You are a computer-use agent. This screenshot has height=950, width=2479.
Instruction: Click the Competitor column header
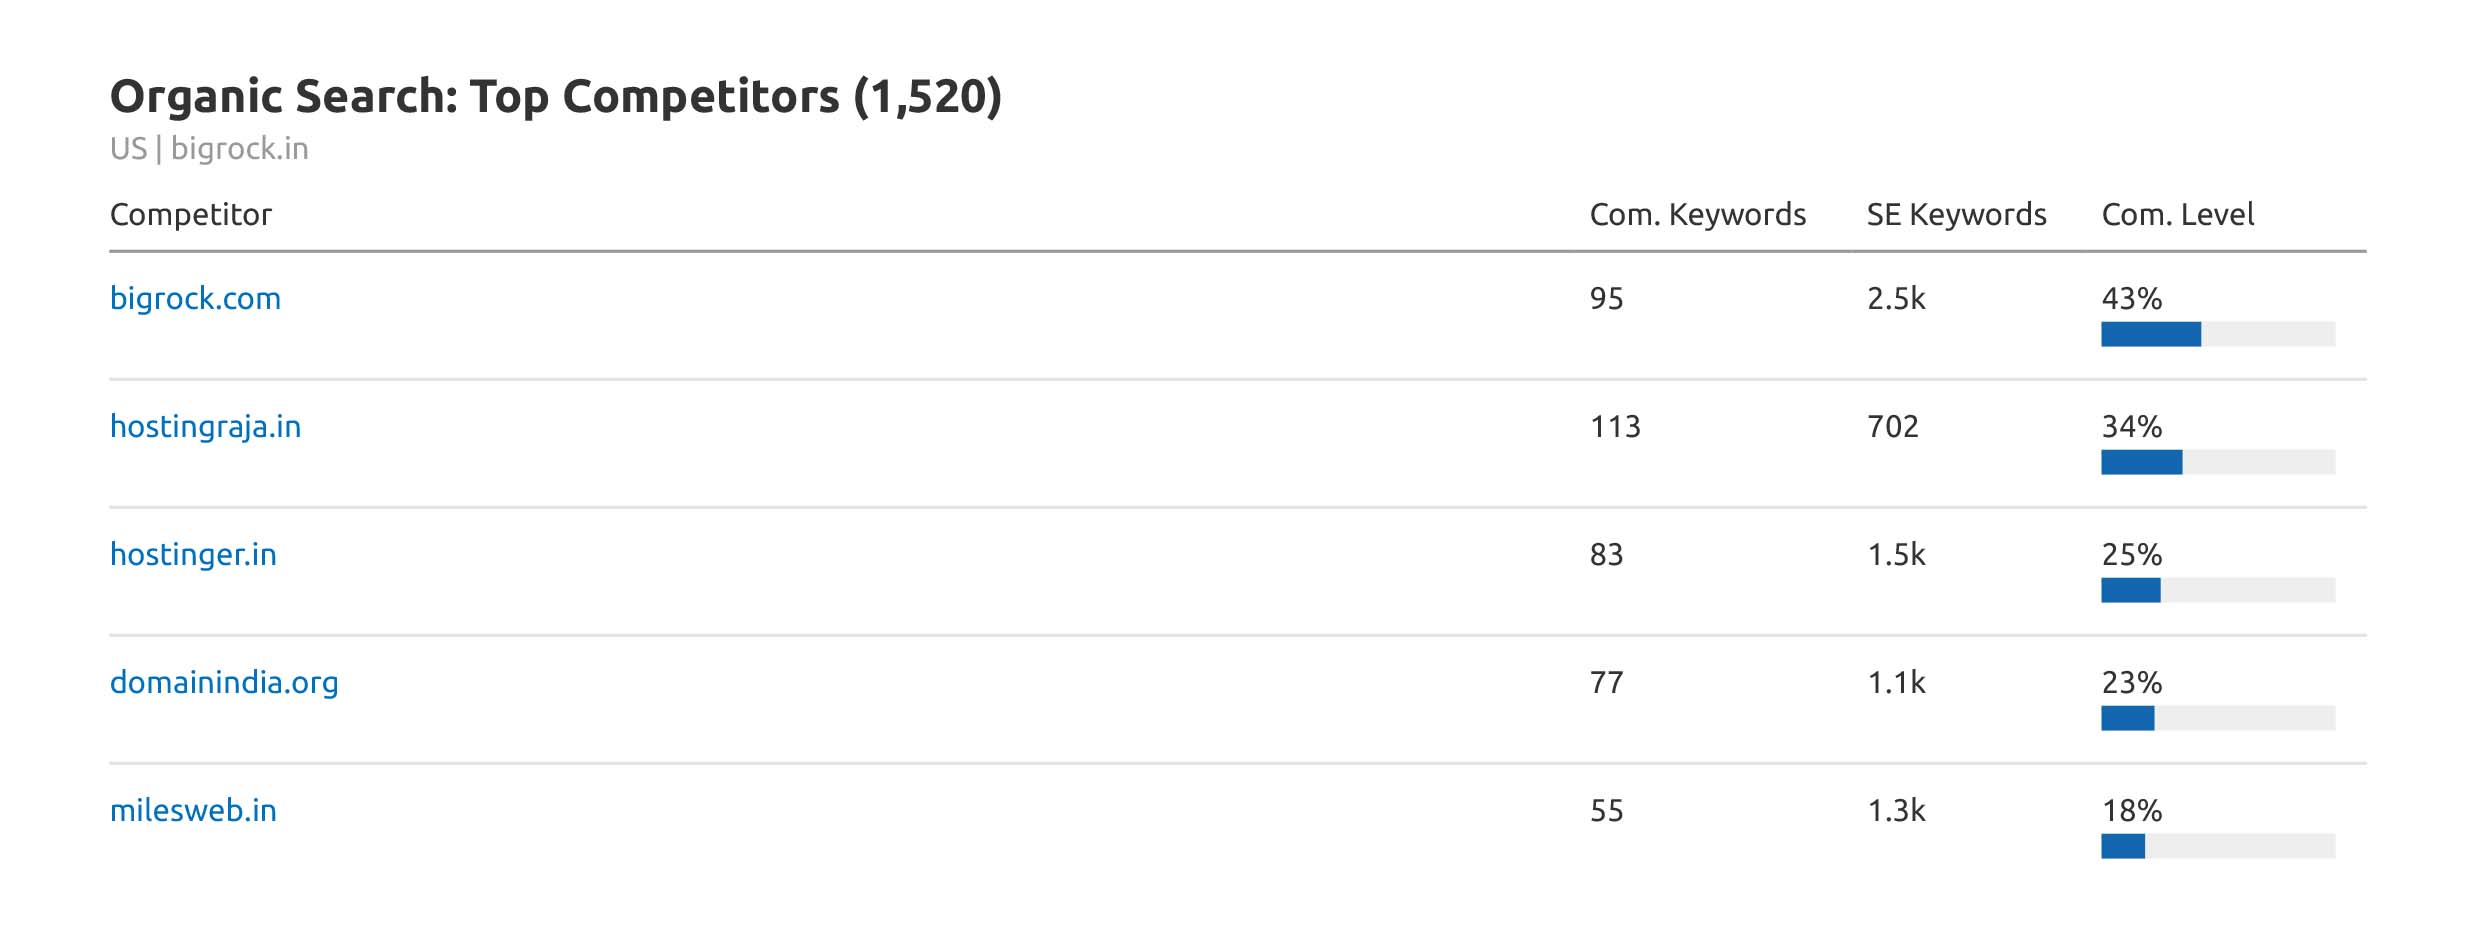pyautogui.click(x=190, y=214)
